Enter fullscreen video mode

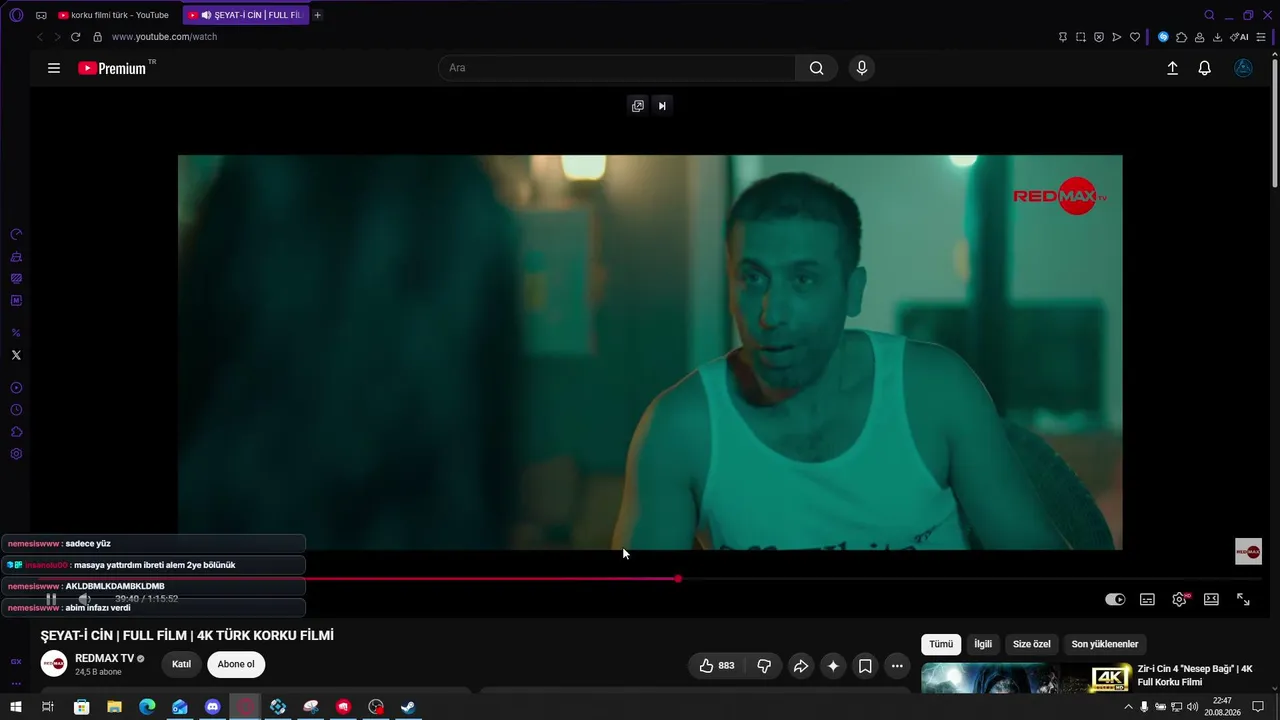(x=1243, y=599)
